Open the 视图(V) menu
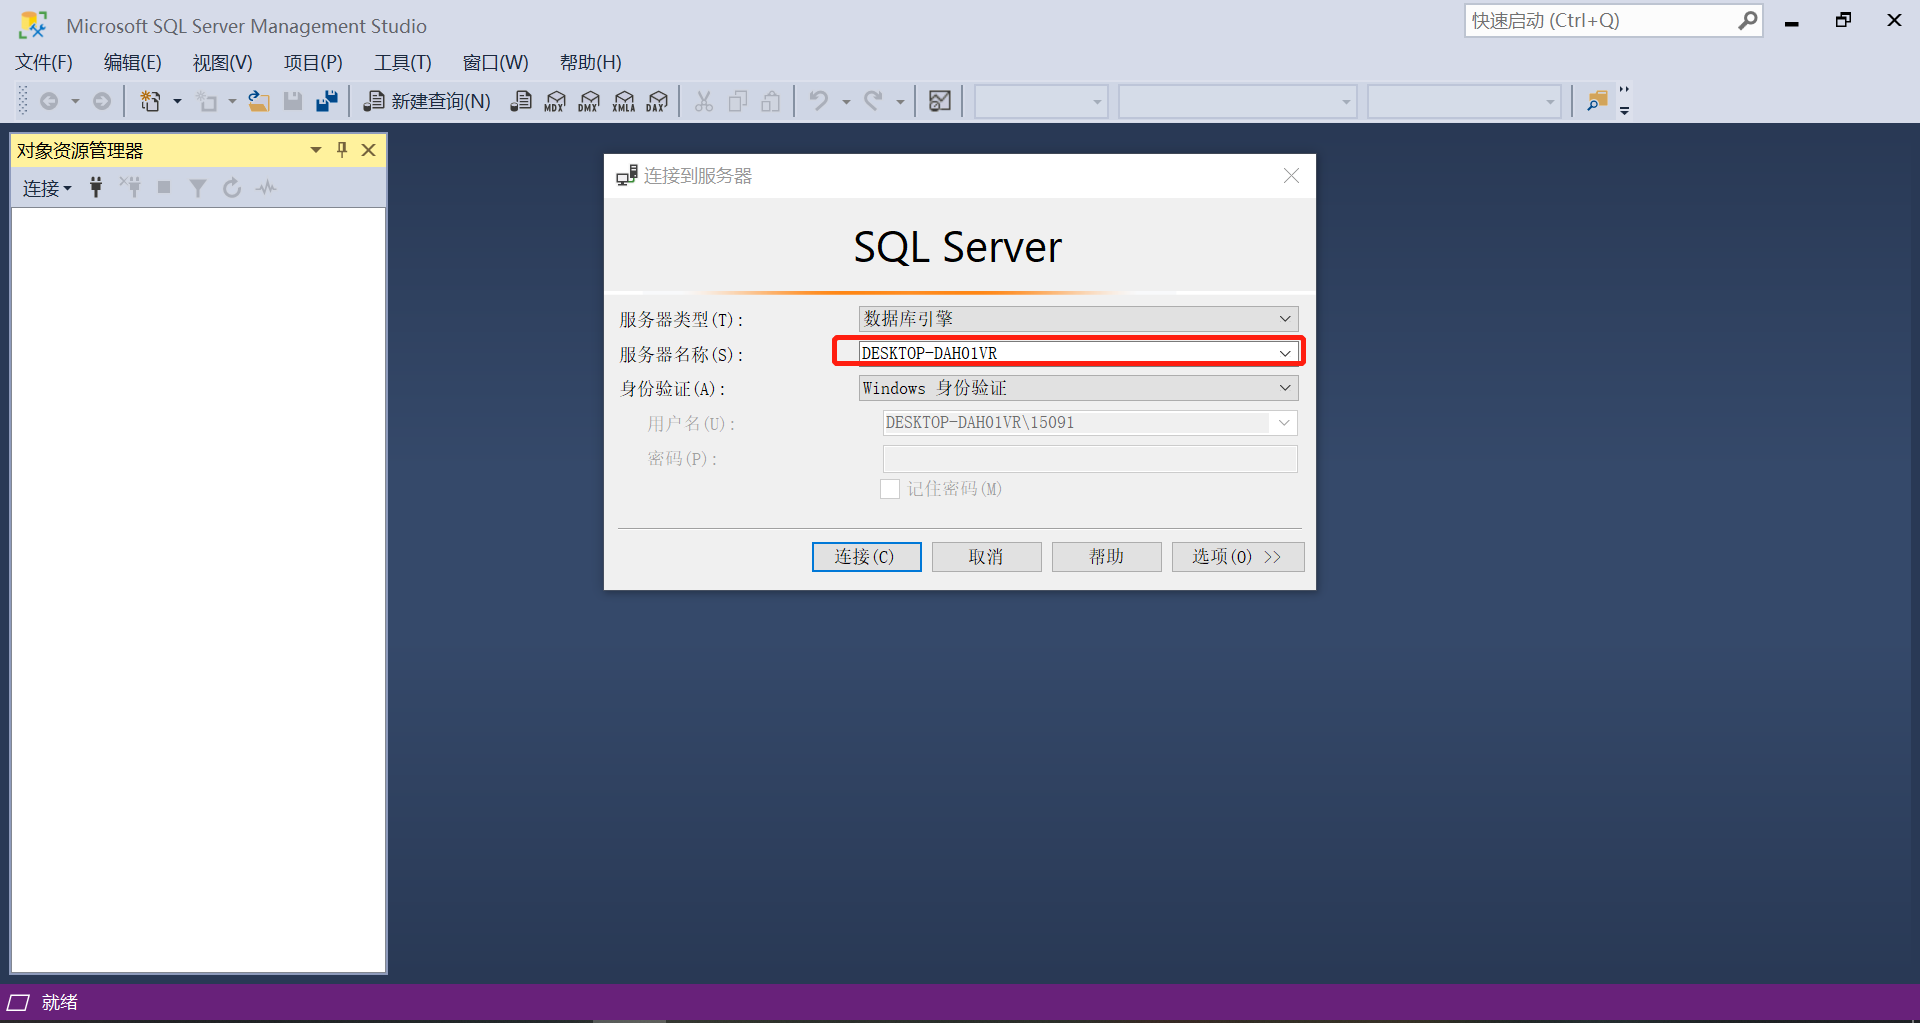Image resolution: width=1920 pixels, height=1023 pixels. pyautogui.click(x=221, y=62)
